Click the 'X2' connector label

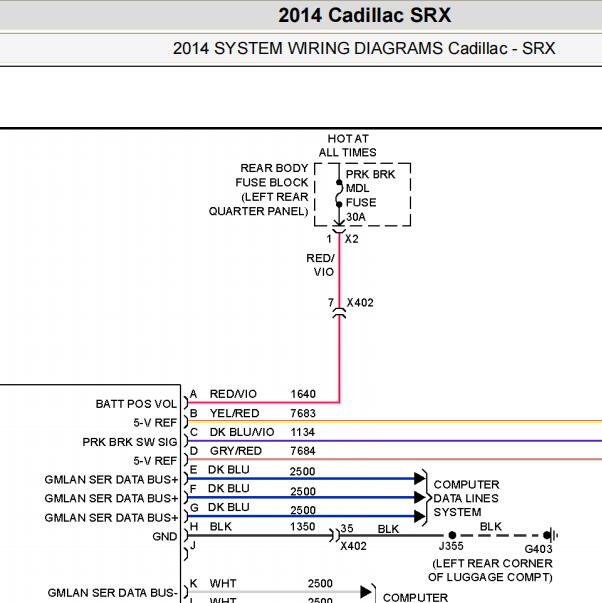click(x=352, y=239)
